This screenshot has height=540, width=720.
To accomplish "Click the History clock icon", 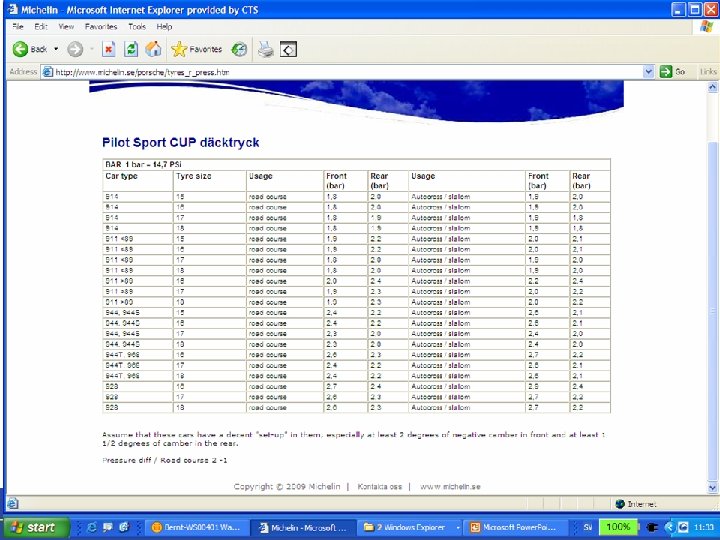I will tap(239, 49).
